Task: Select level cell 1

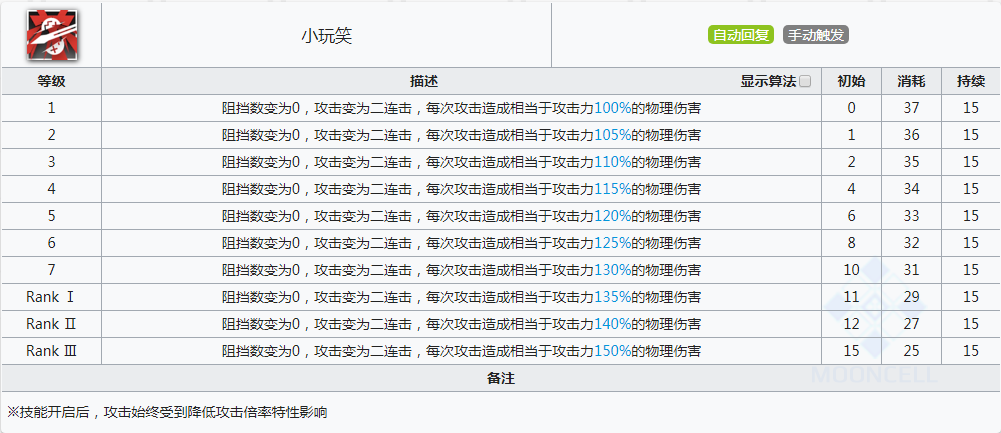Action: coord(51,108)
